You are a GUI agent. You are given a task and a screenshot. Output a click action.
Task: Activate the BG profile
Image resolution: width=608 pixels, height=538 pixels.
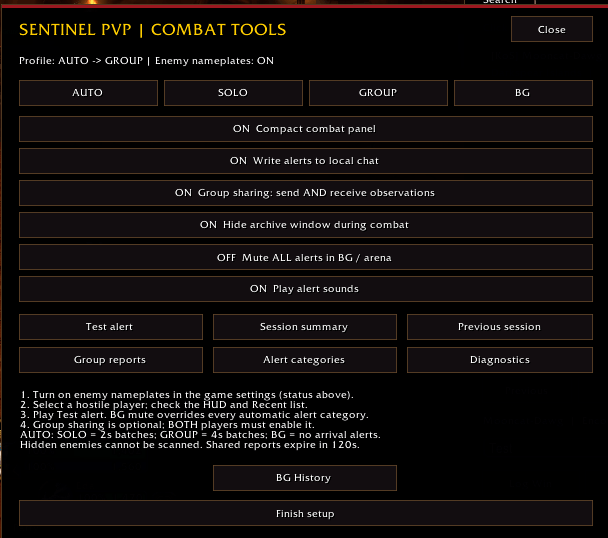(x=523, y=93)
